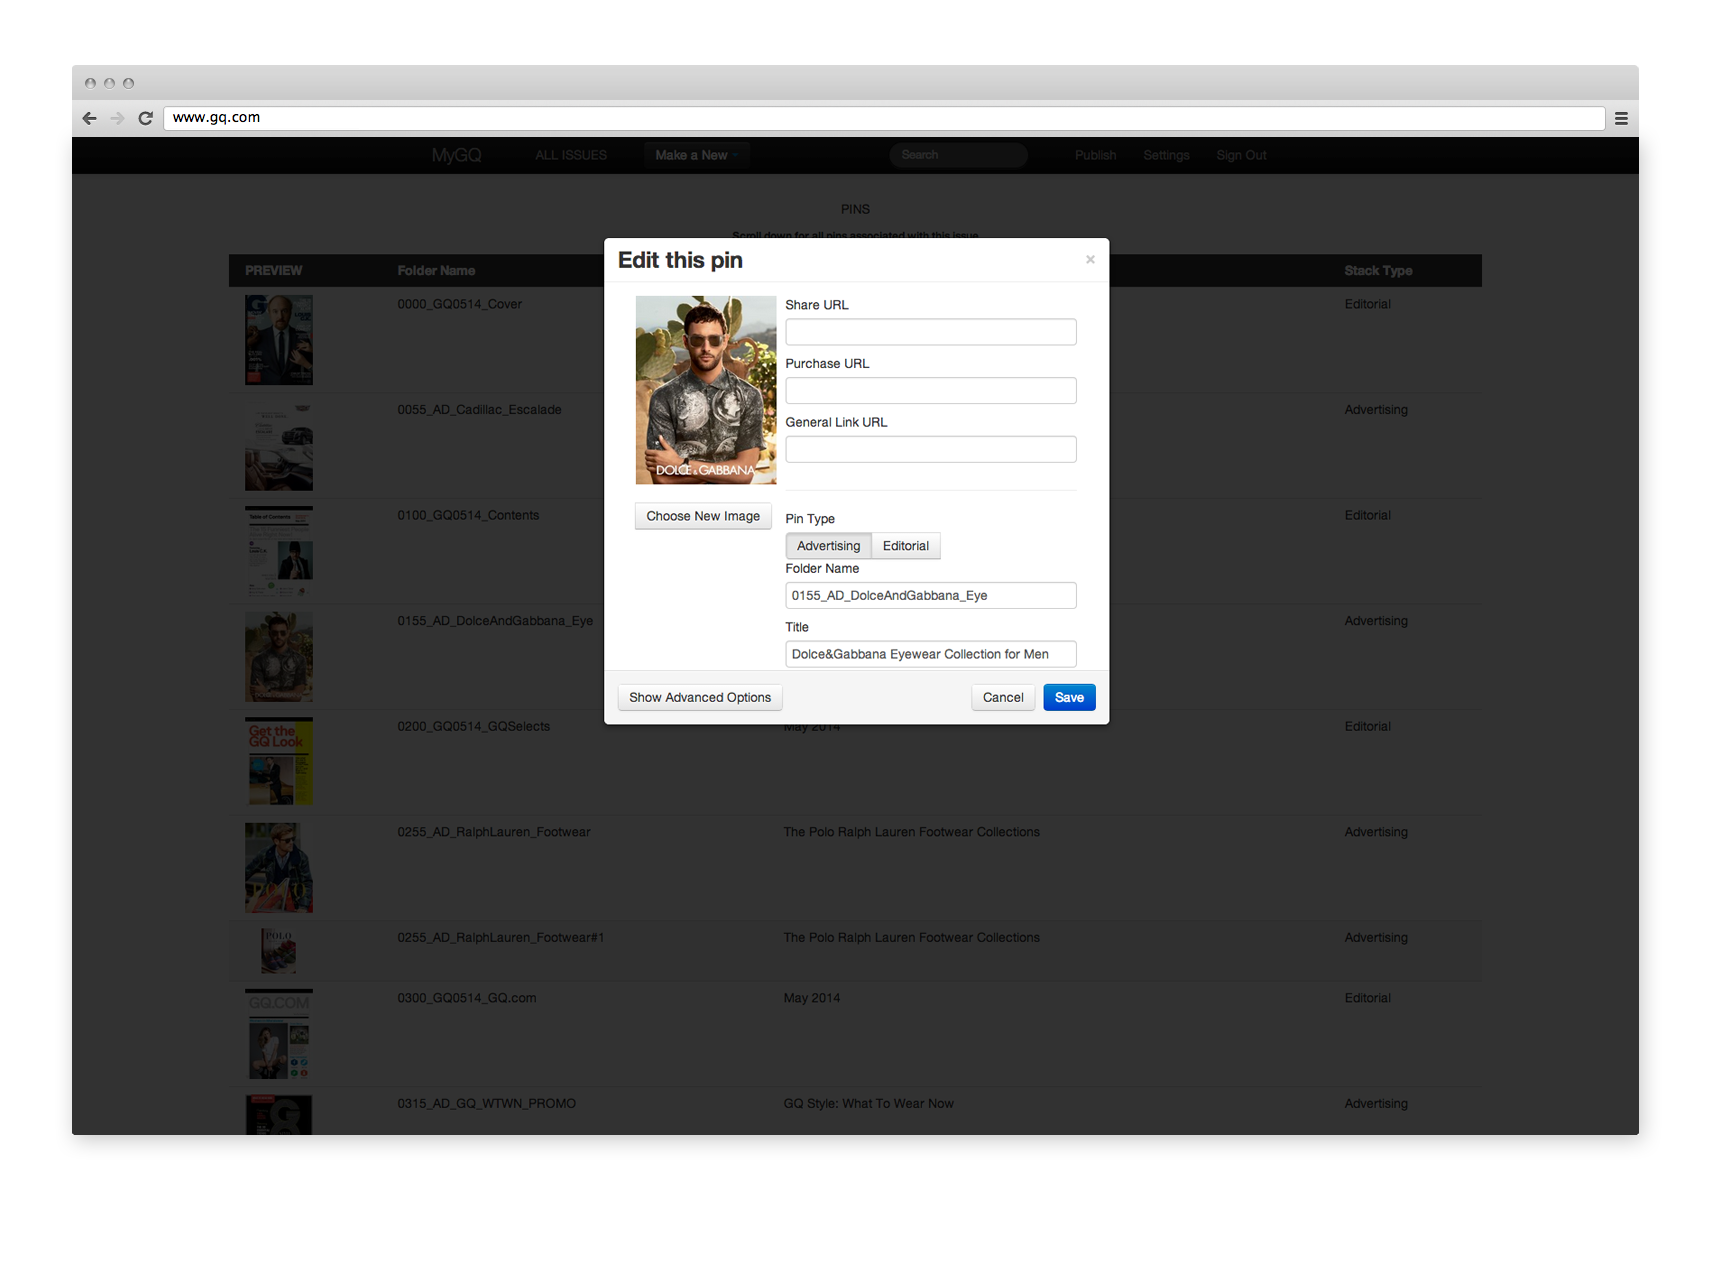Click the browser forward arrow
This screenshot has height=1278, width=1728.
[117, 118]
